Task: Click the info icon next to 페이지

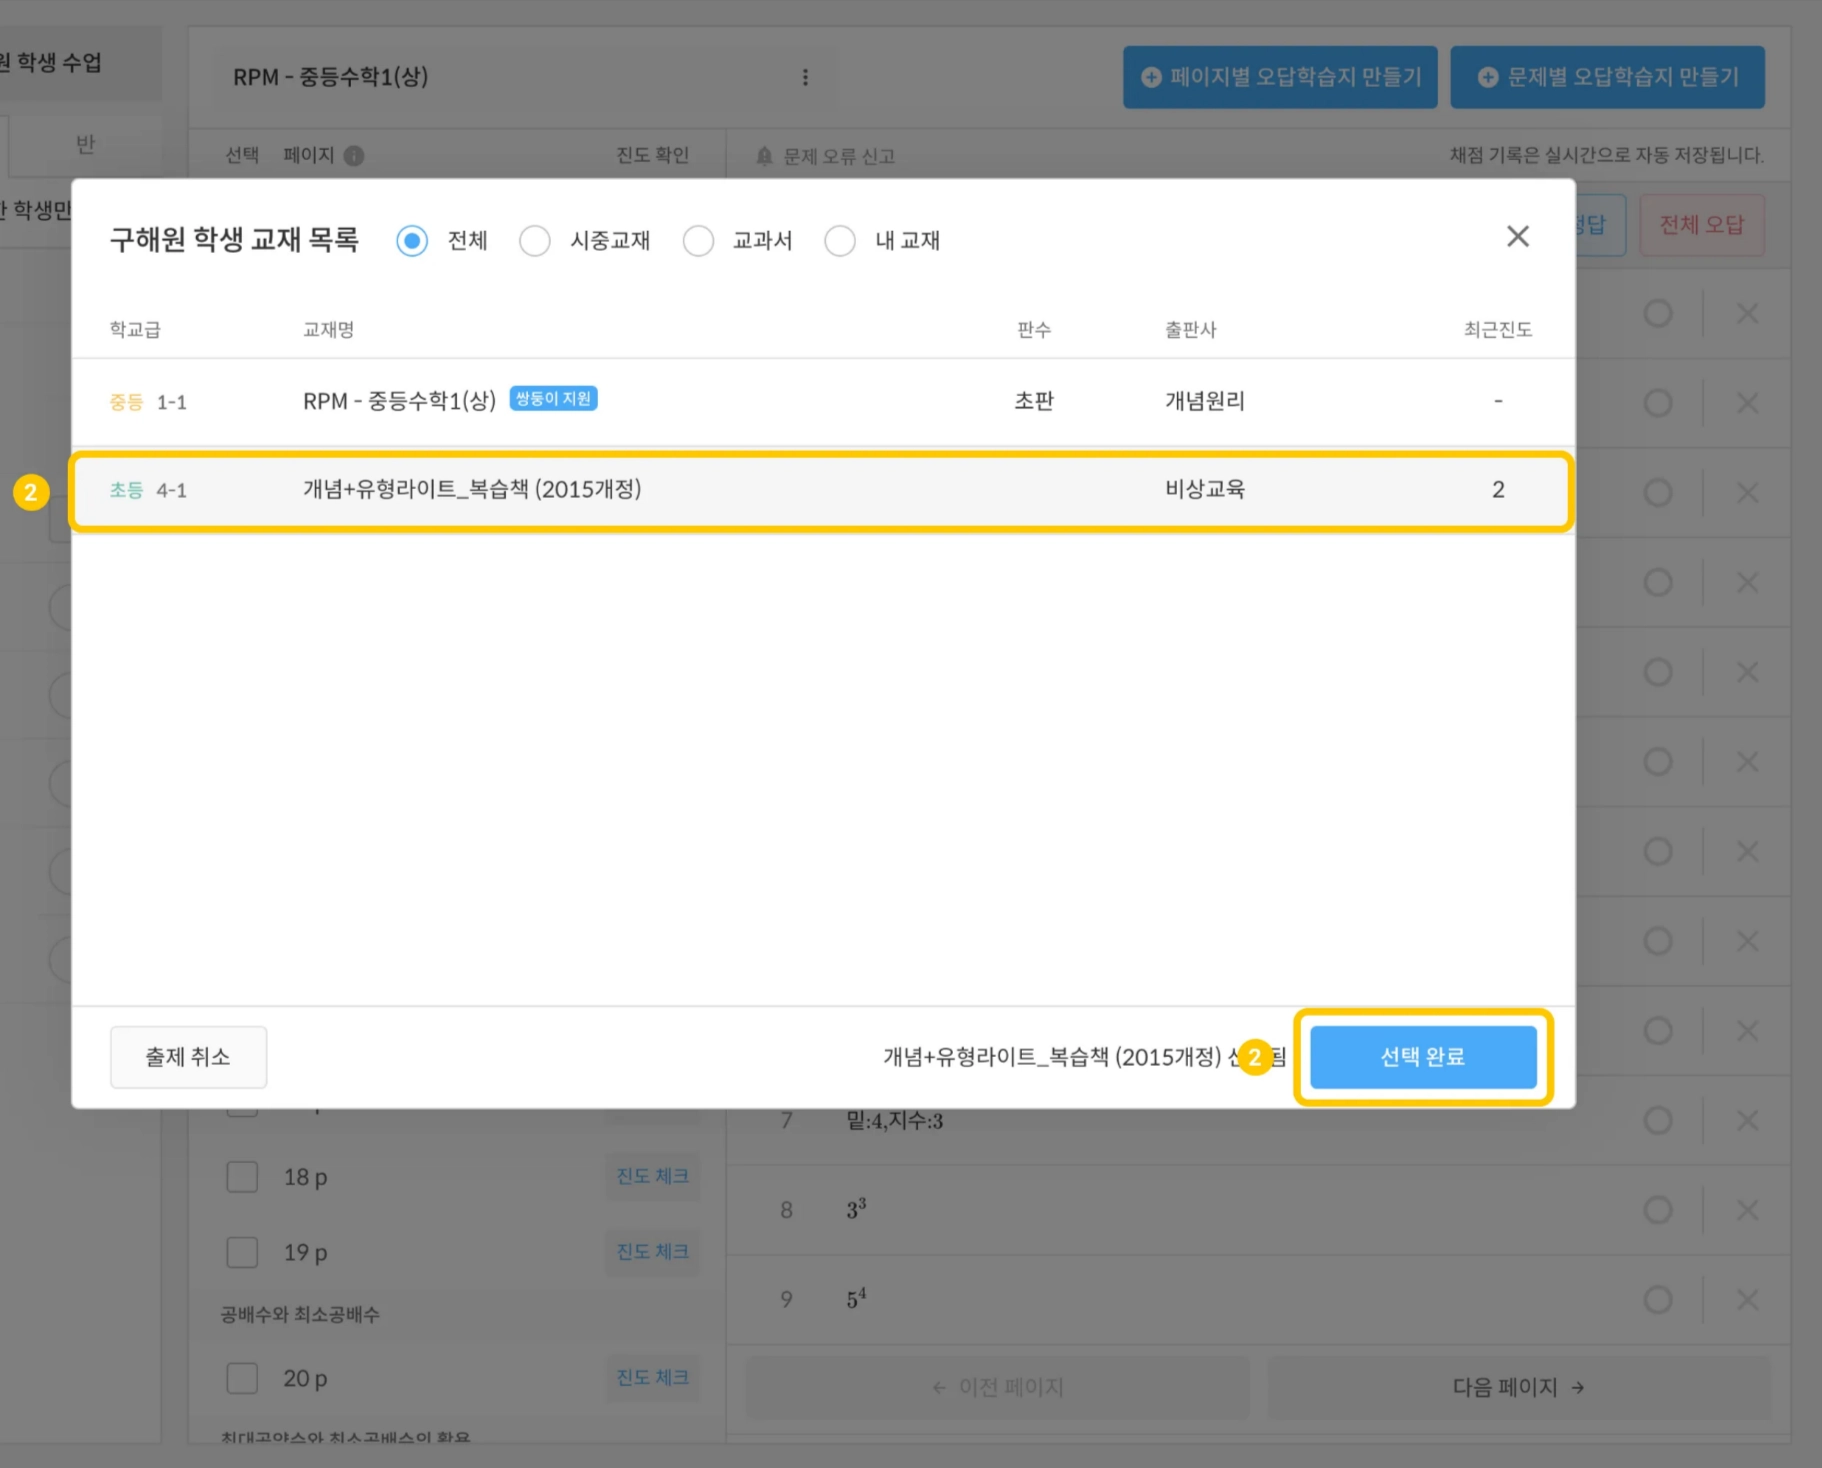Action: pos(354,156)
